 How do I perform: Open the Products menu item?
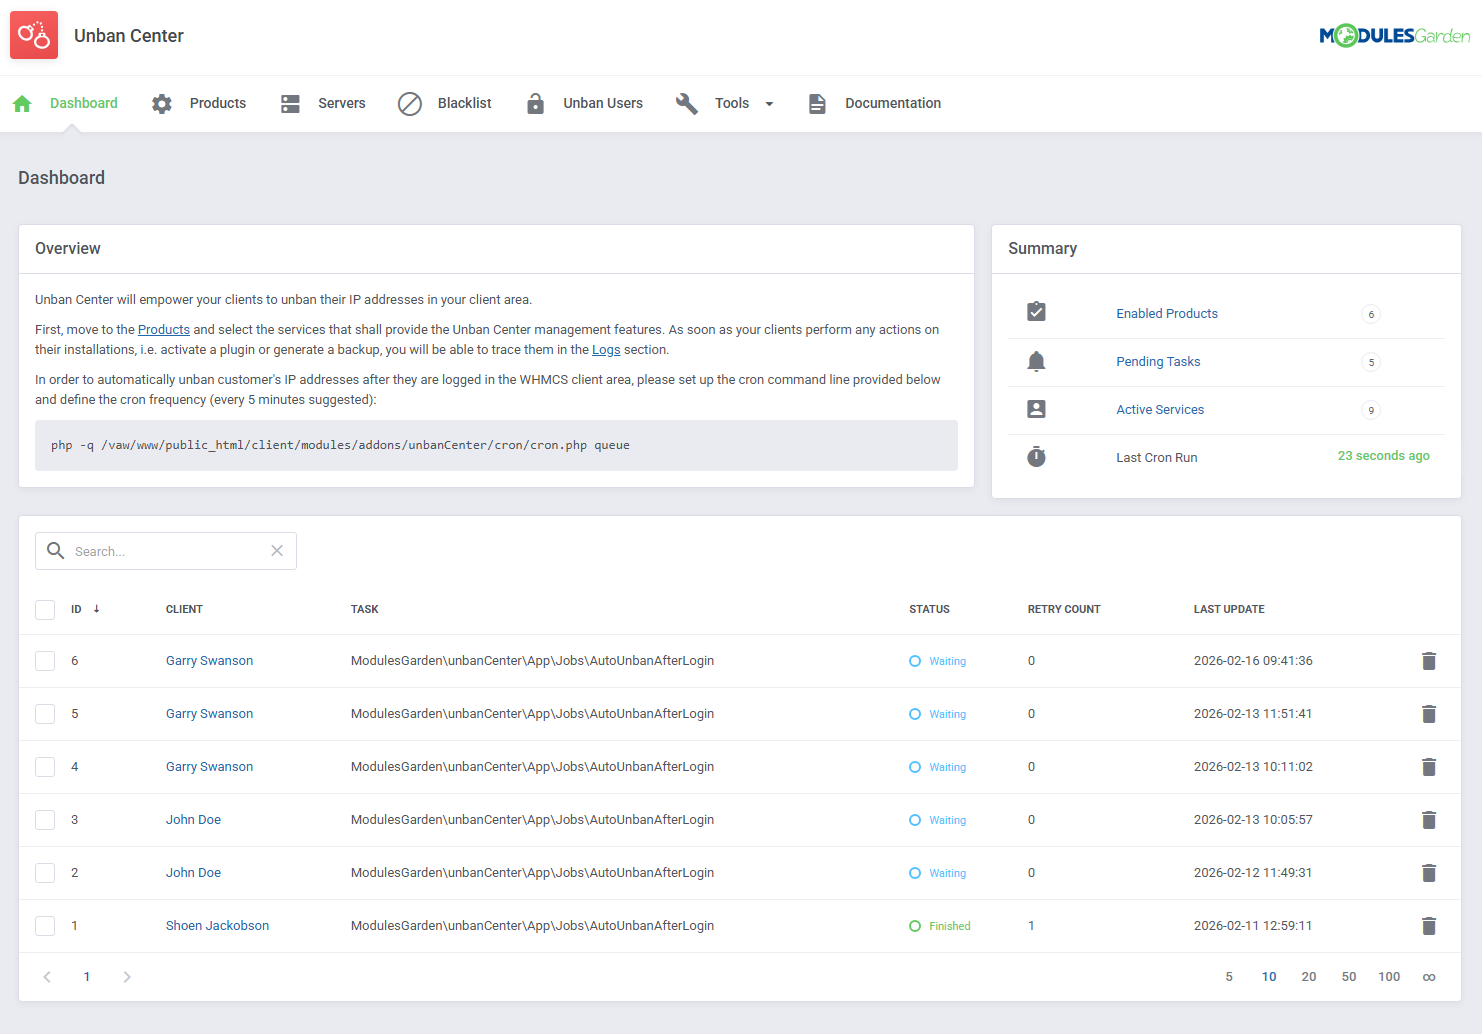point(218,104)
